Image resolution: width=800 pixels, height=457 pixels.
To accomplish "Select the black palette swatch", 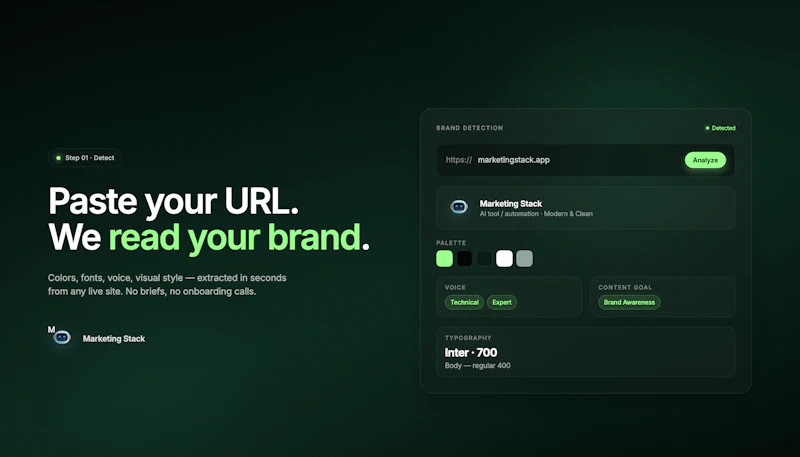I will [464, 259].
